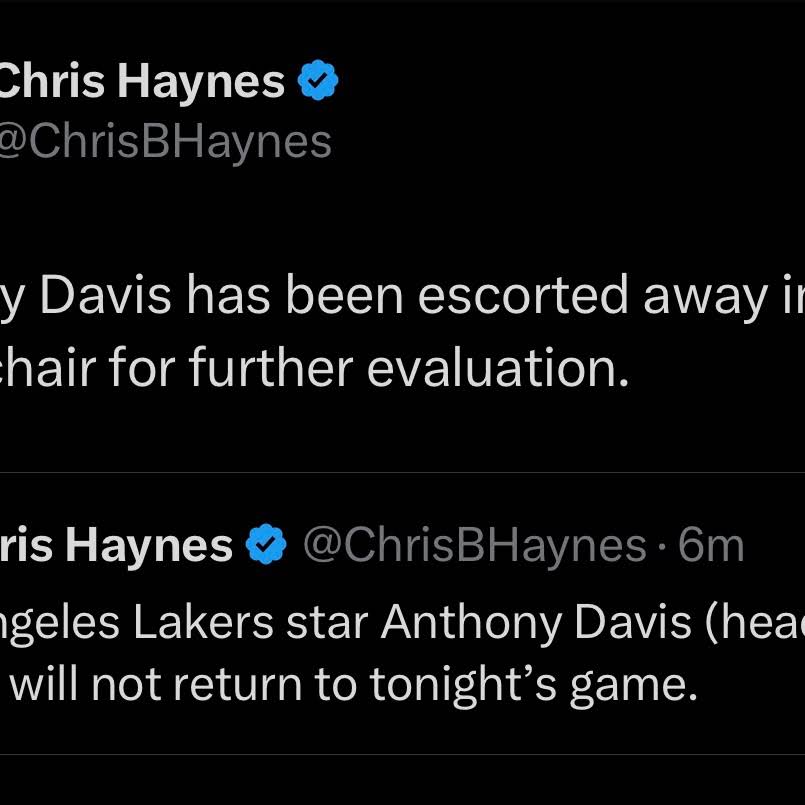Click the word 'star' in quoted tweet
Screen dimensions: 805x805
pos(327,624)
